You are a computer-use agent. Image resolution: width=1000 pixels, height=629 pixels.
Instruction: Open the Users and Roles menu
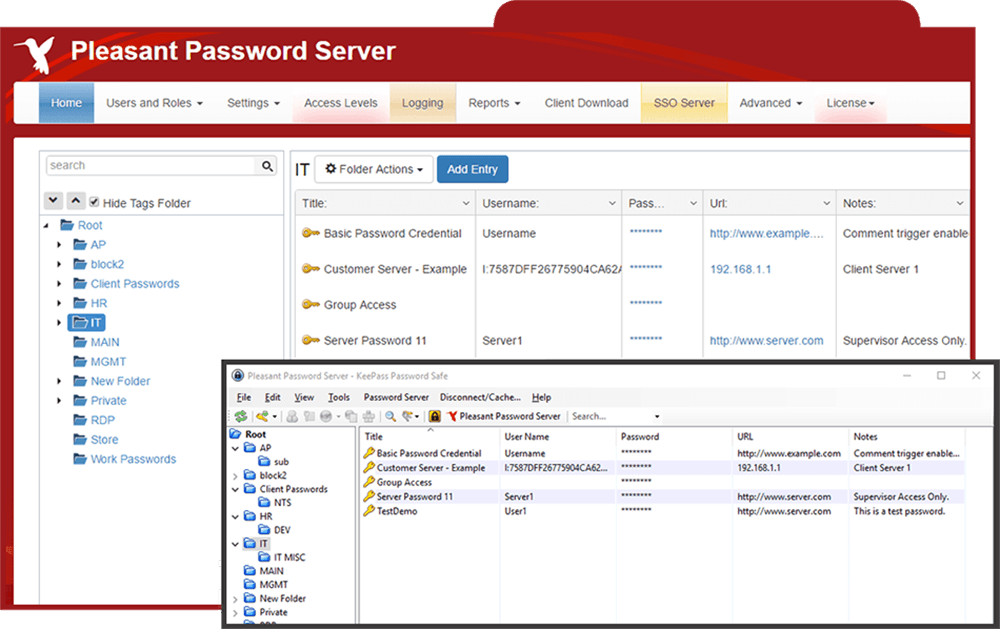(x=154, y=103)
